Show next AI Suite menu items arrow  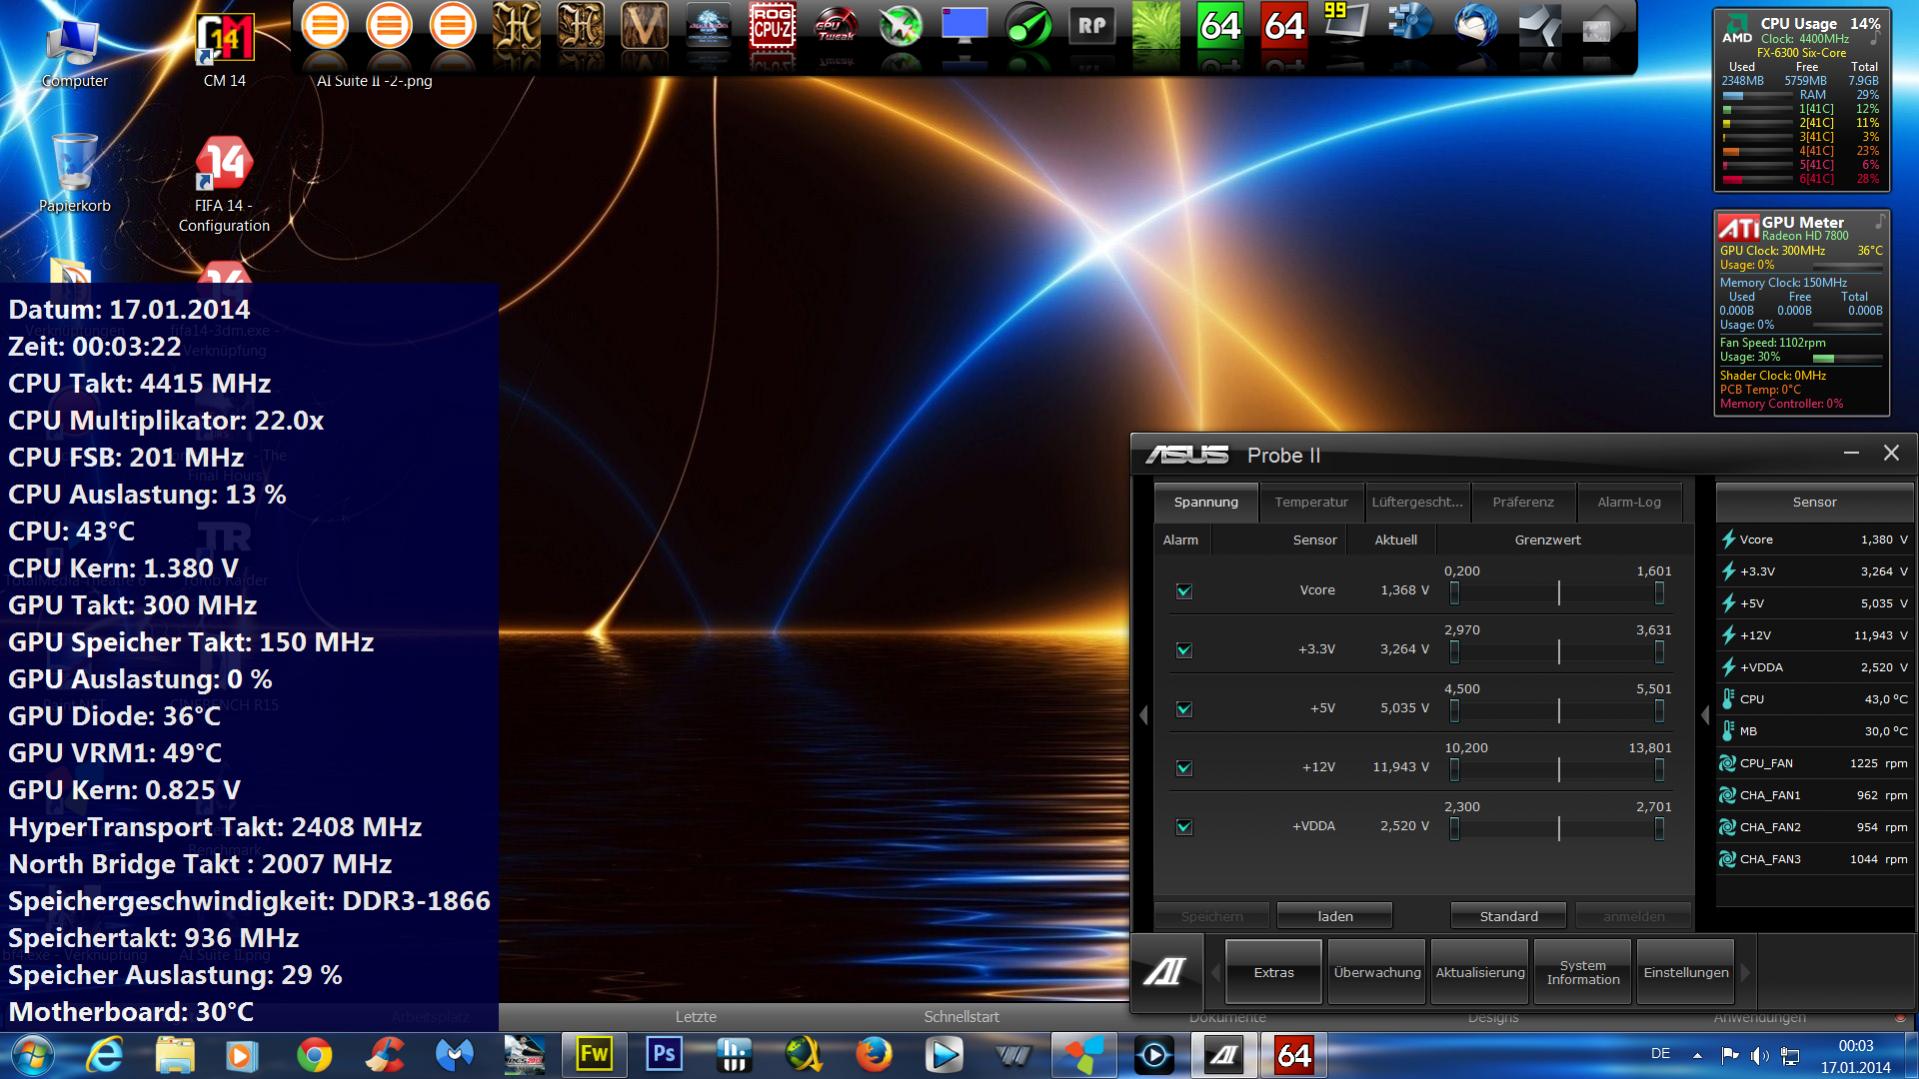pyautogui.click(x=1746, y=972)
